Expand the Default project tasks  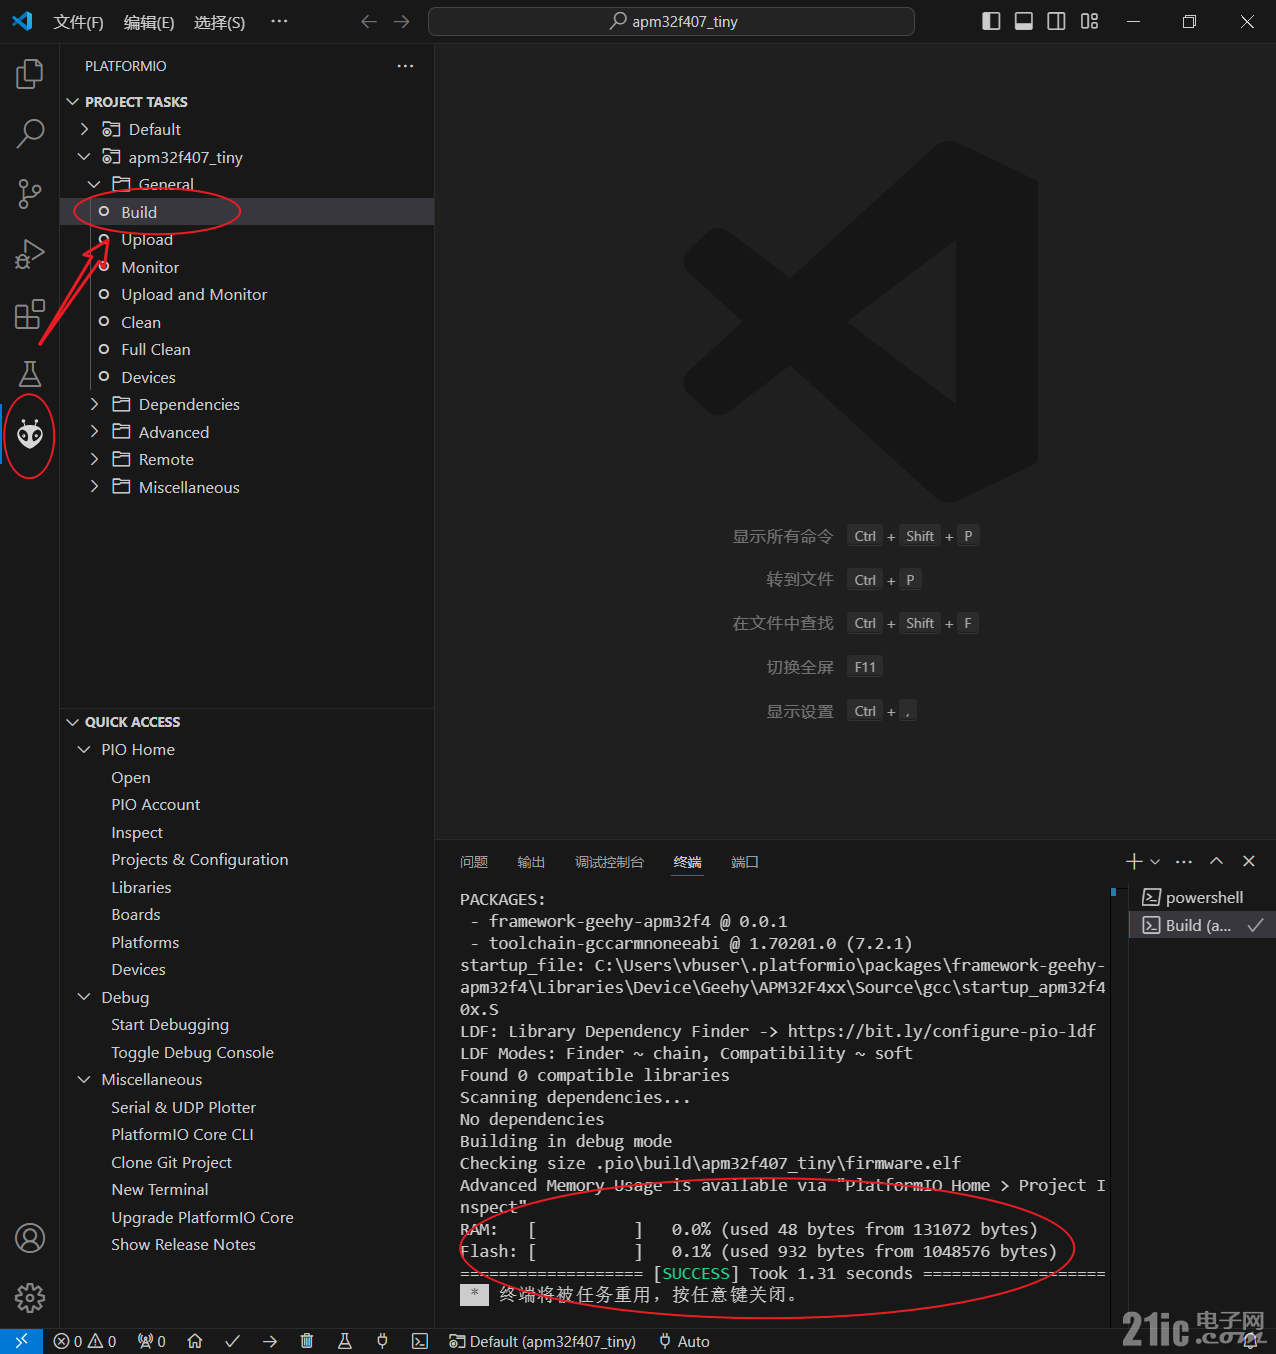coord(84,129)
